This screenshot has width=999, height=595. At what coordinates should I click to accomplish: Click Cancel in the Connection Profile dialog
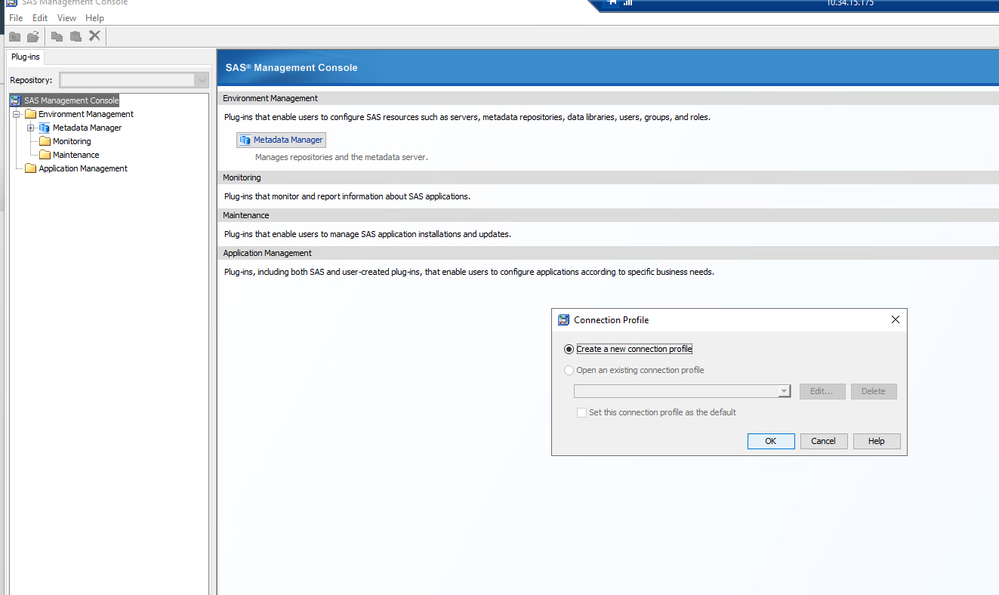coord(823,441)
